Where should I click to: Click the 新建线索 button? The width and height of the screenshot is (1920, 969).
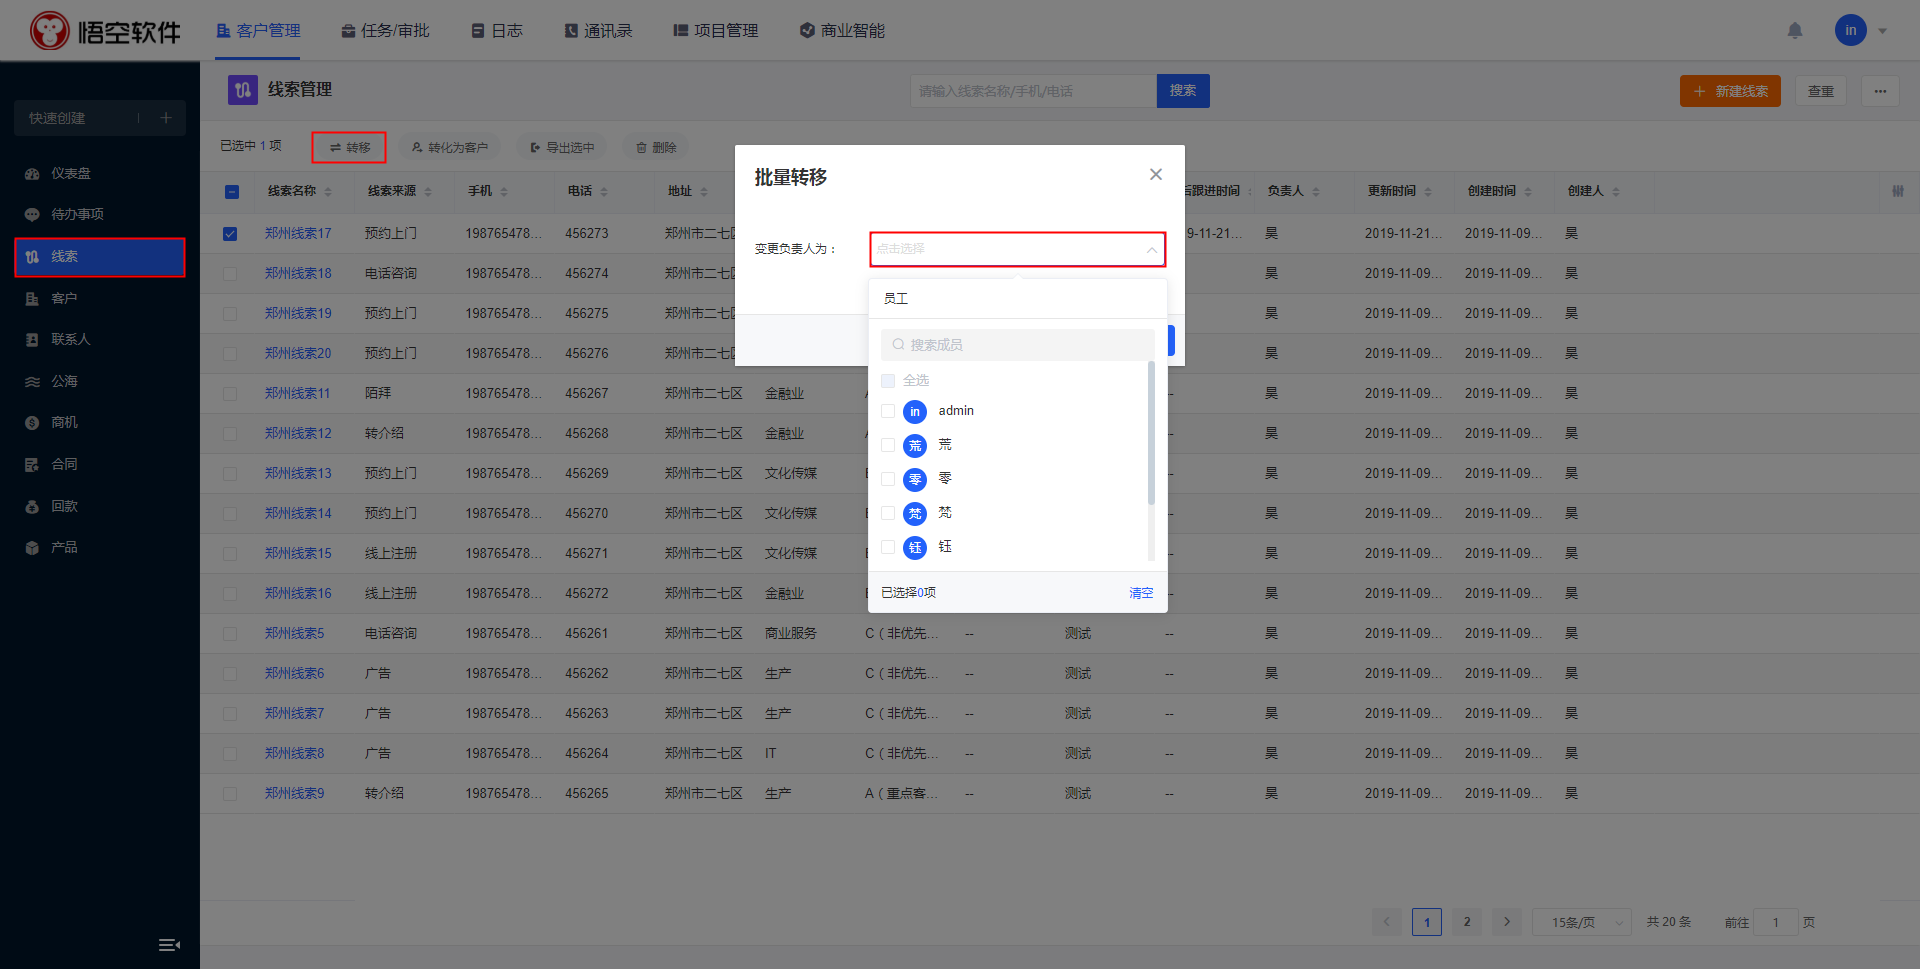[x=1730, y=91]
